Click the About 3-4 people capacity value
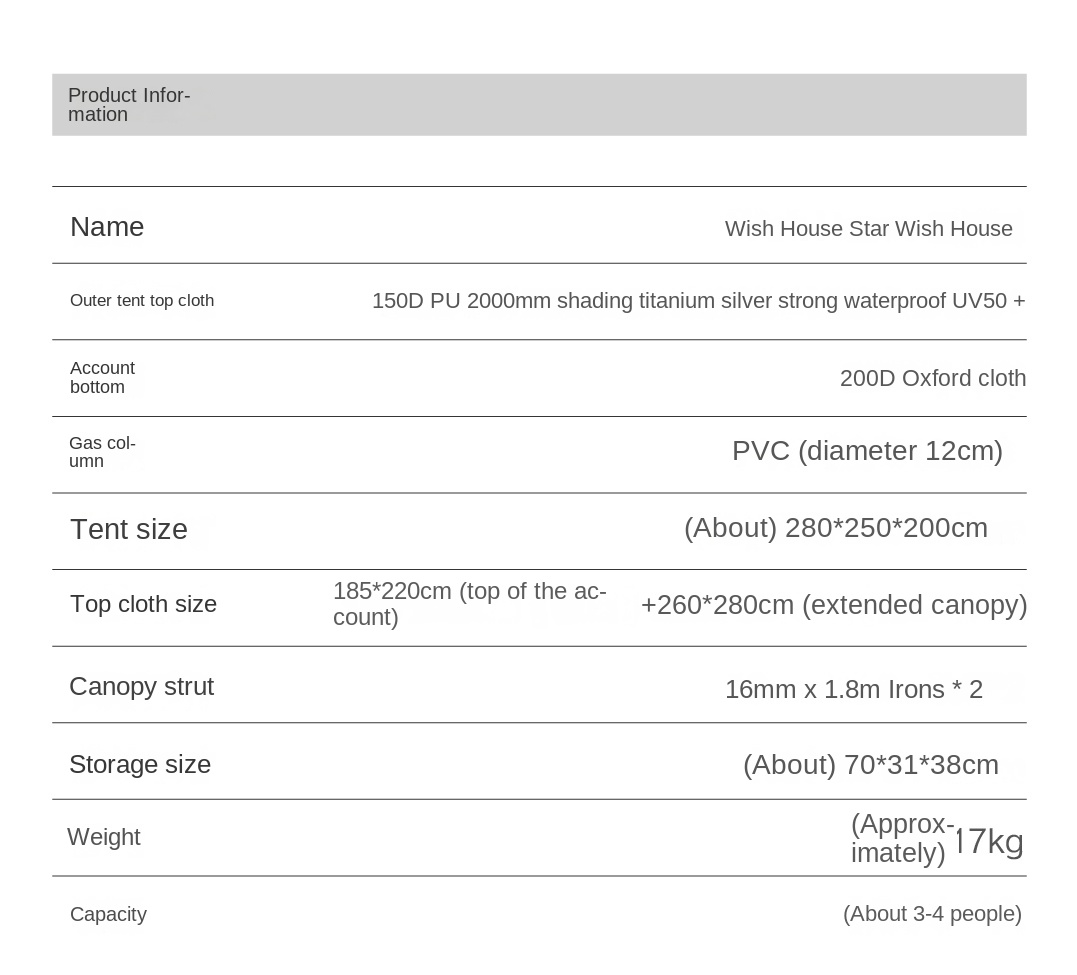 tap(932, 914)
